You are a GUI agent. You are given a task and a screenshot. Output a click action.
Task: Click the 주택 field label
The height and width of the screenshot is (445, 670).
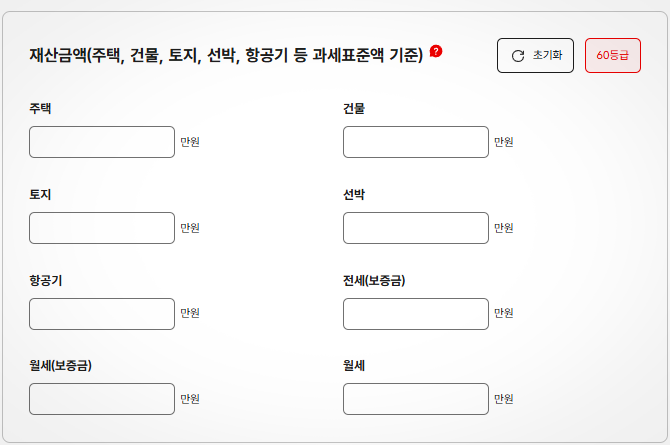pos(40,108)
